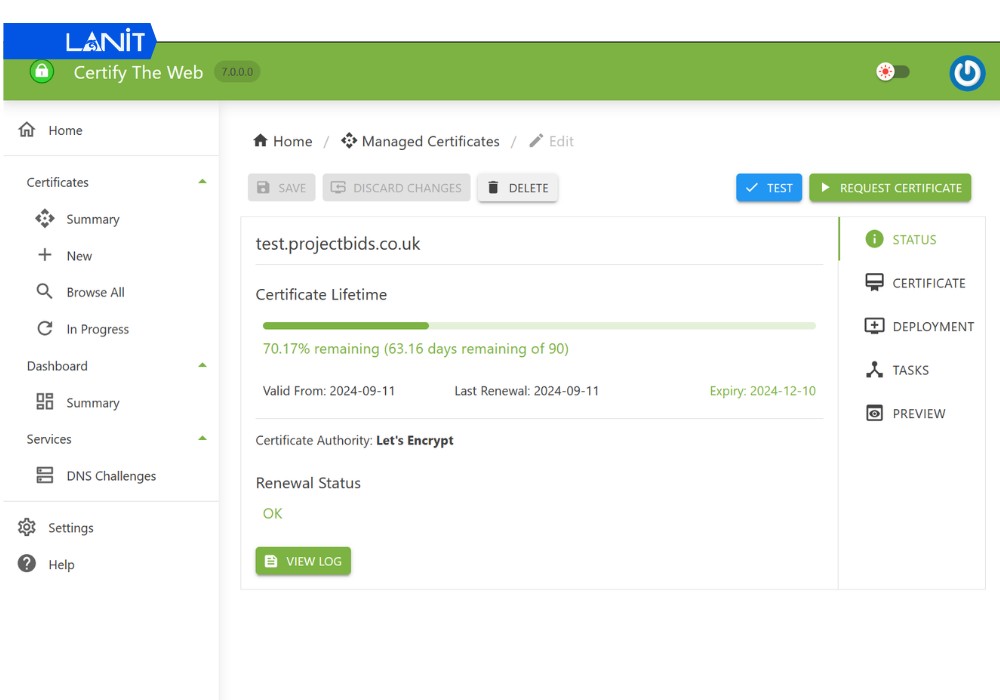Image resolution: width=1000 pixels, height=700 pixels.
Task: Collapse the Certificates sidebar section
Action: tap(202, 182)
